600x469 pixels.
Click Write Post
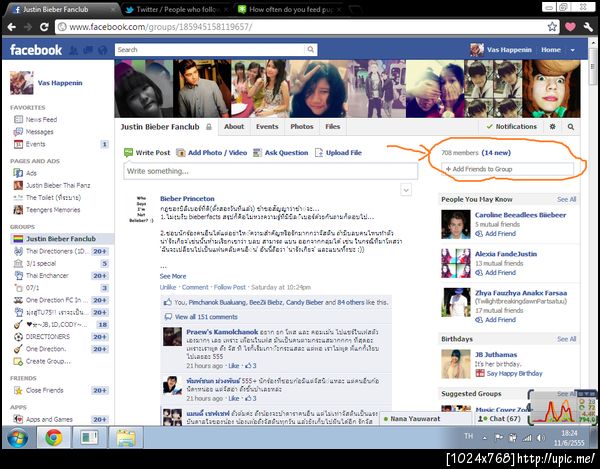[147, 153]
